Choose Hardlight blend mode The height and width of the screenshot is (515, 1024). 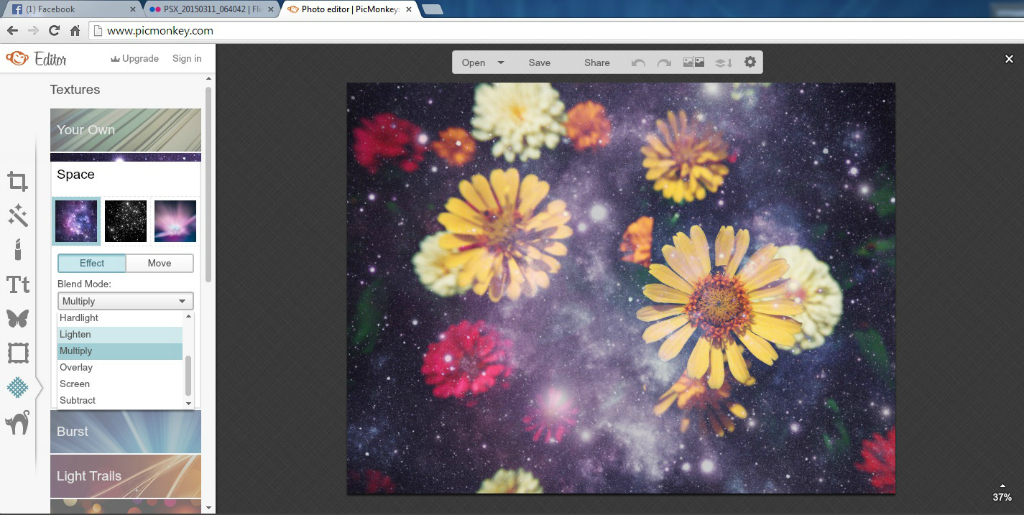pyautogui.click(x=120, y=318)
